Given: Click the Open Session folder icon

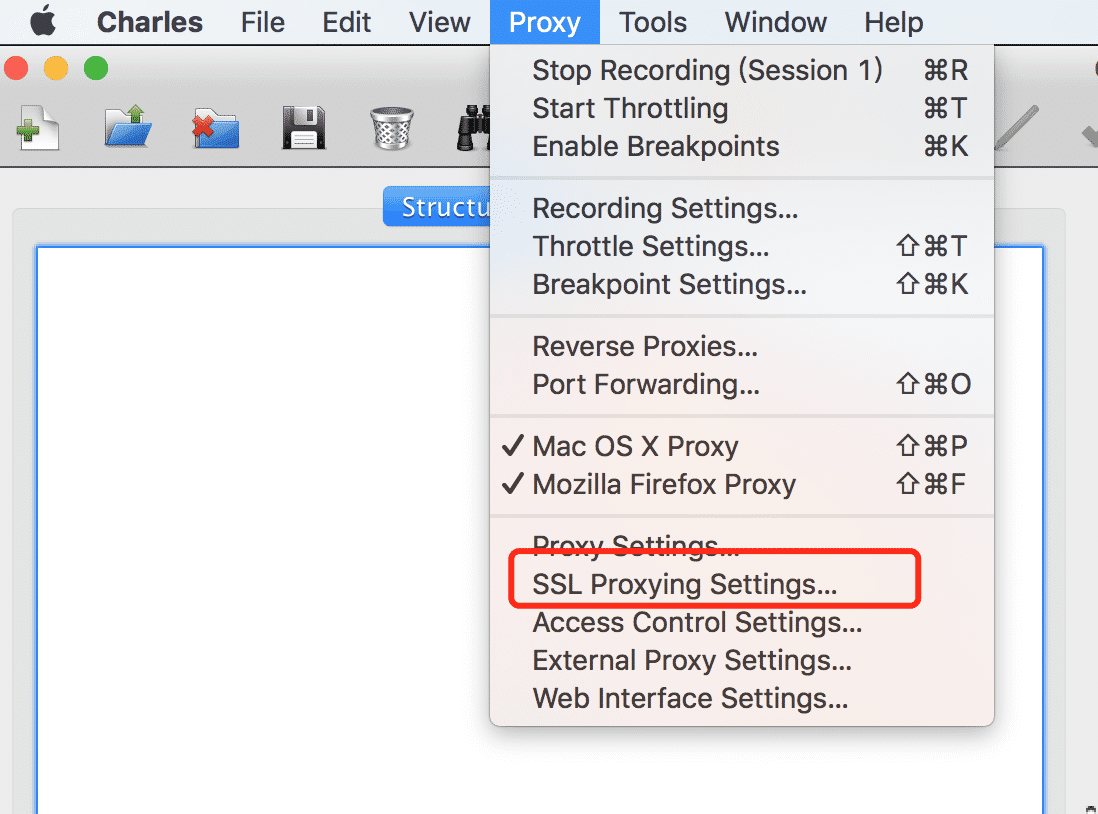Looking at the screenshot, I should pyautogui.click(x=127, y=126).
